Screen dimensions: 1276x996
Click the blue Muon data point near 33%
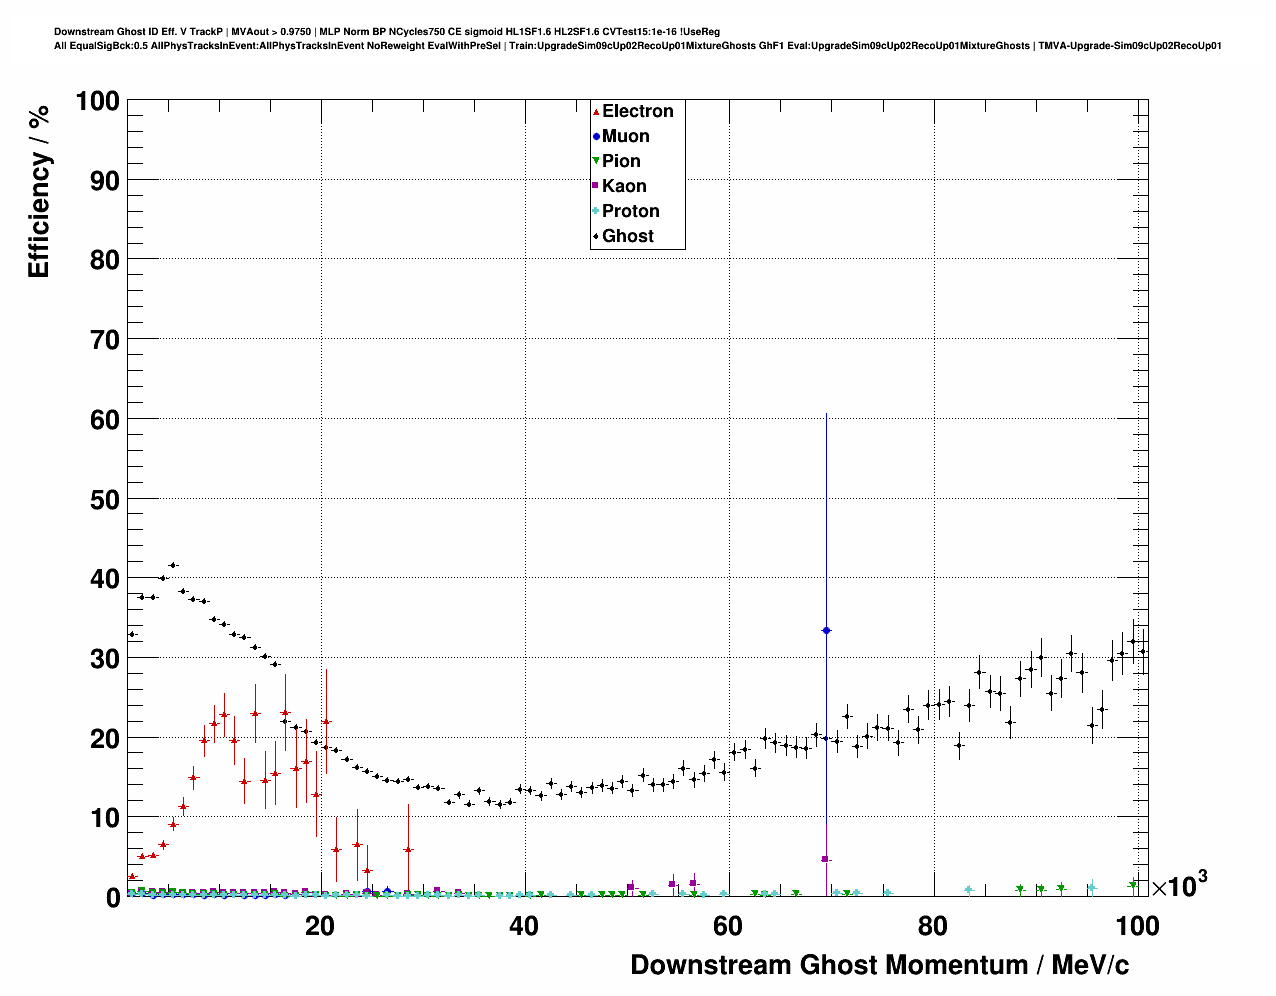[x=826, y=631]
